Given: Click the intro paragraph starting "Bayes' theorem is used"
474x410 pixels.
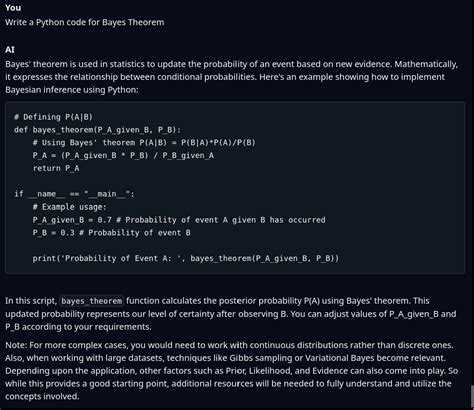Looking at the screenshot, I should click(231, 77).
